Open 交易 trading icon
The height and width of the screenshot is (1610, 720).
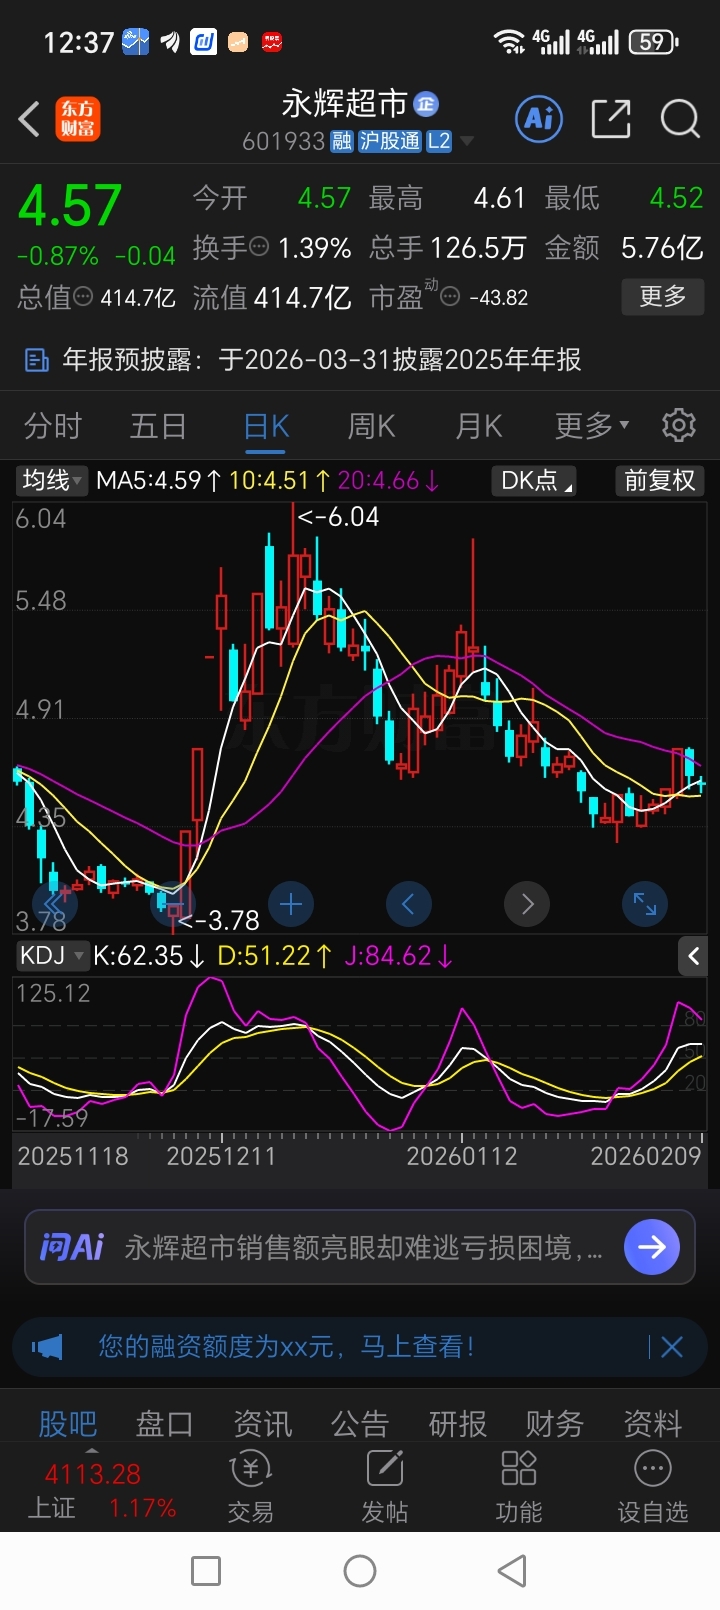click(x=250, y=1486)
